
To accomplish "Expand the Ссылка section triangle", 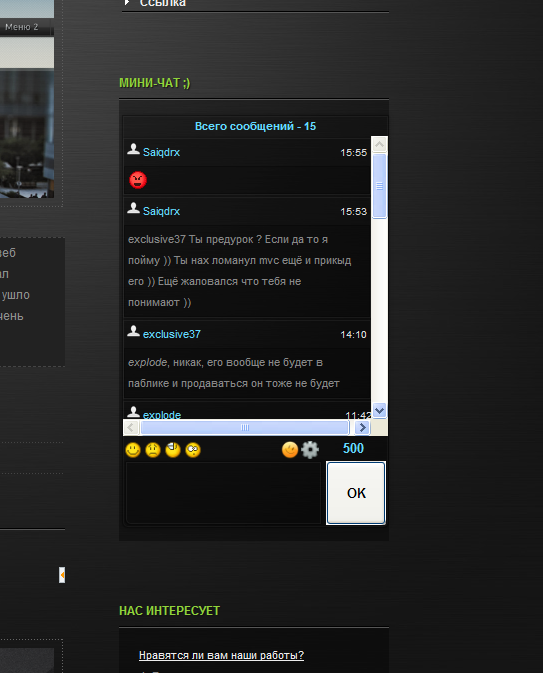I will (127, 3).
